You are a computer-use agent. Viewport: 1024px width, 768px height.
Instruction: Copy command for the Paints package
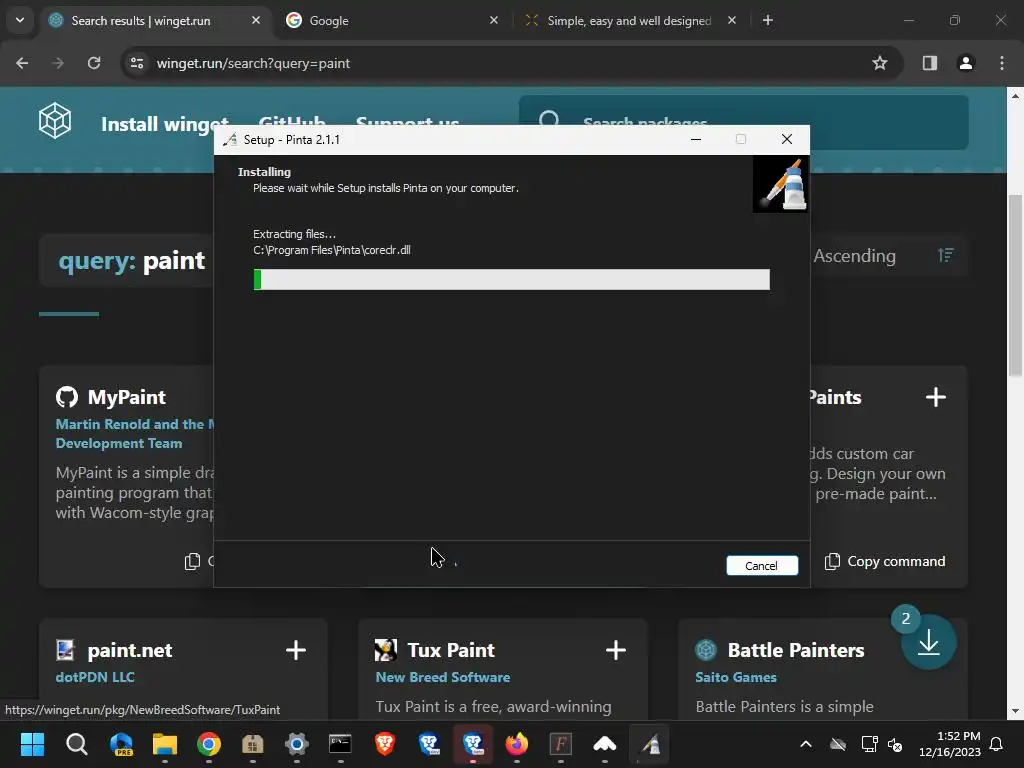point(885,562)
